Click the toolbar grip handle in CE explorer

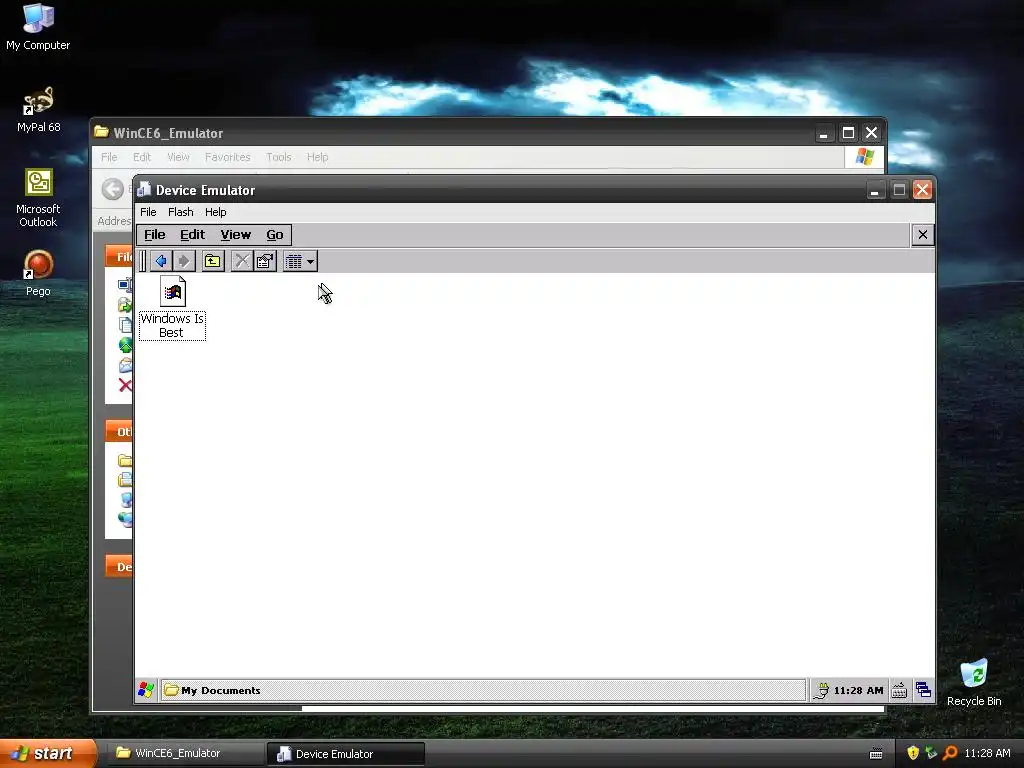click(143, 261)
